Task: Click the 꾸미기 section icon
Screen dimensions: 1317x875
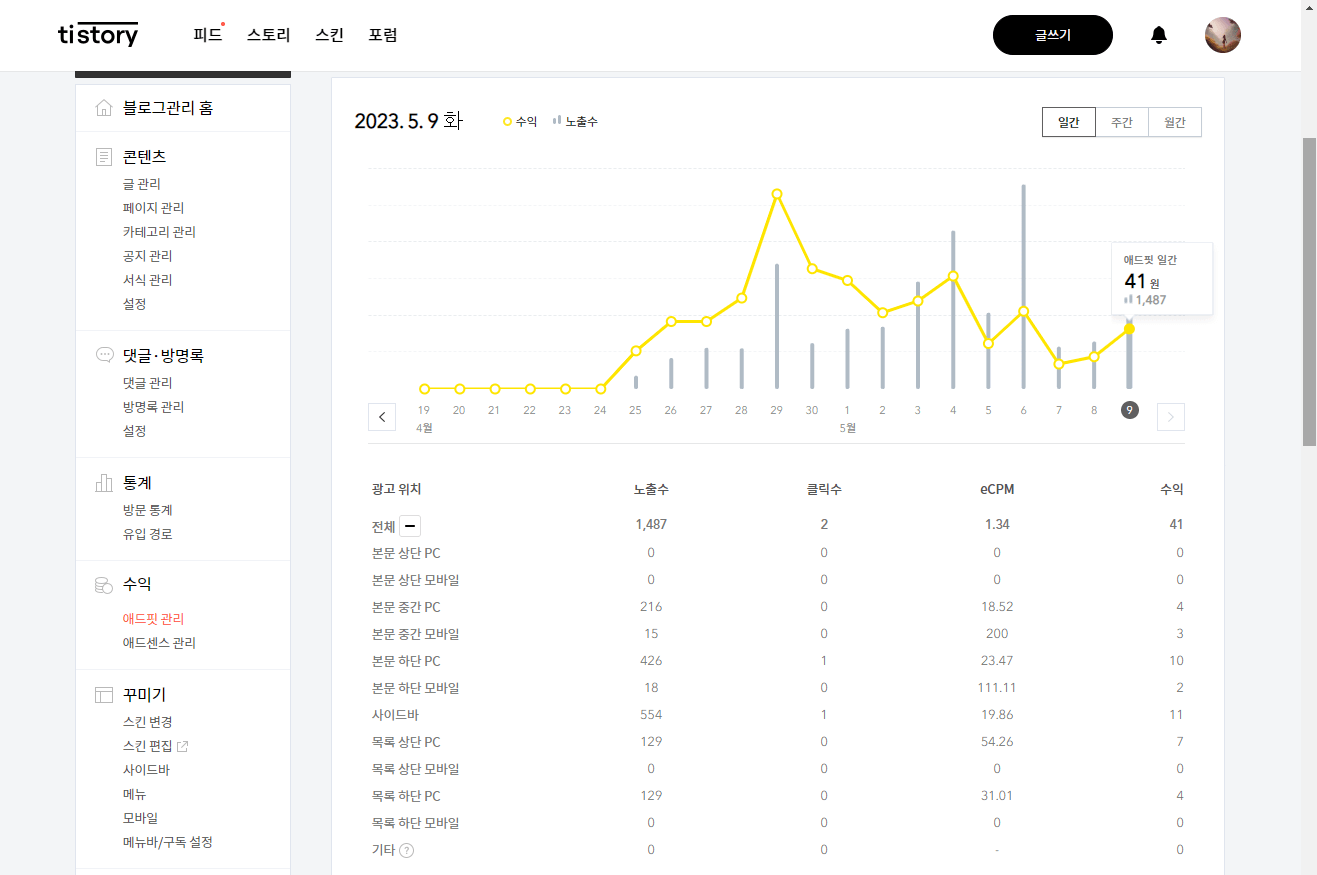Action: [x=103, y=694]
